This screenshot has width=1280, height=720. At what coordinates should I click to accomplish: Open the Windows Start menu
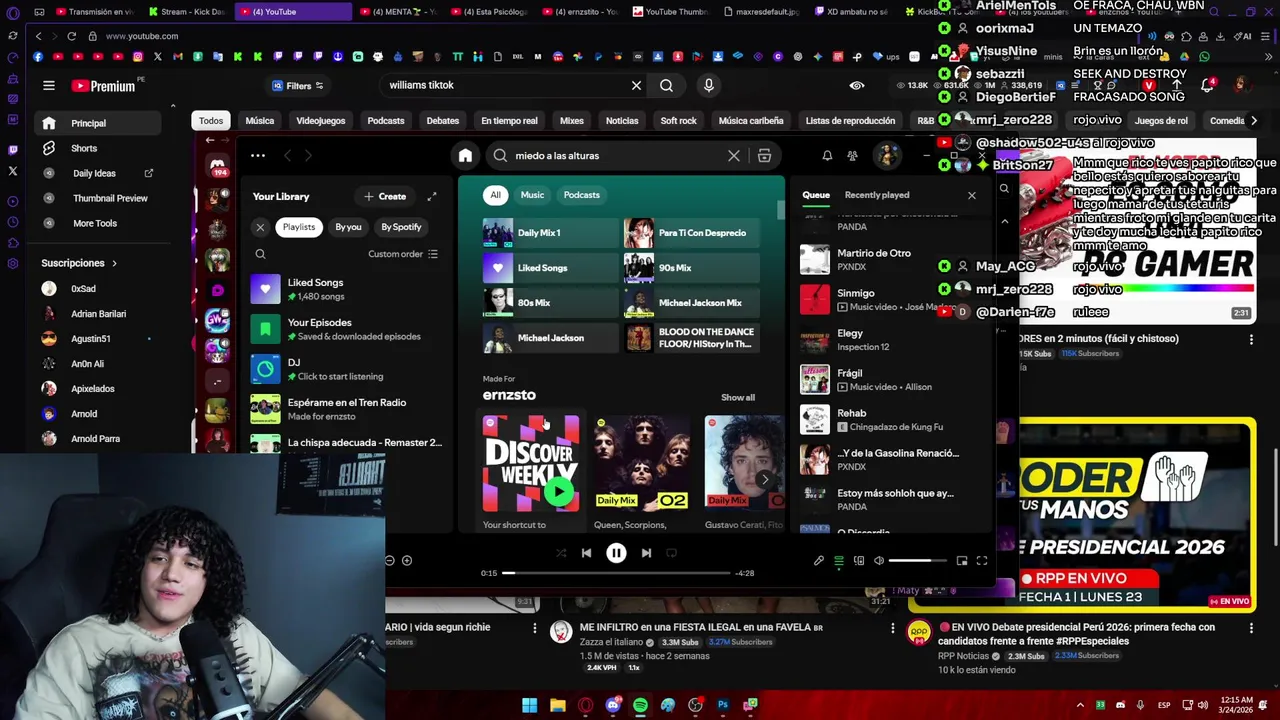pos(529,705)
